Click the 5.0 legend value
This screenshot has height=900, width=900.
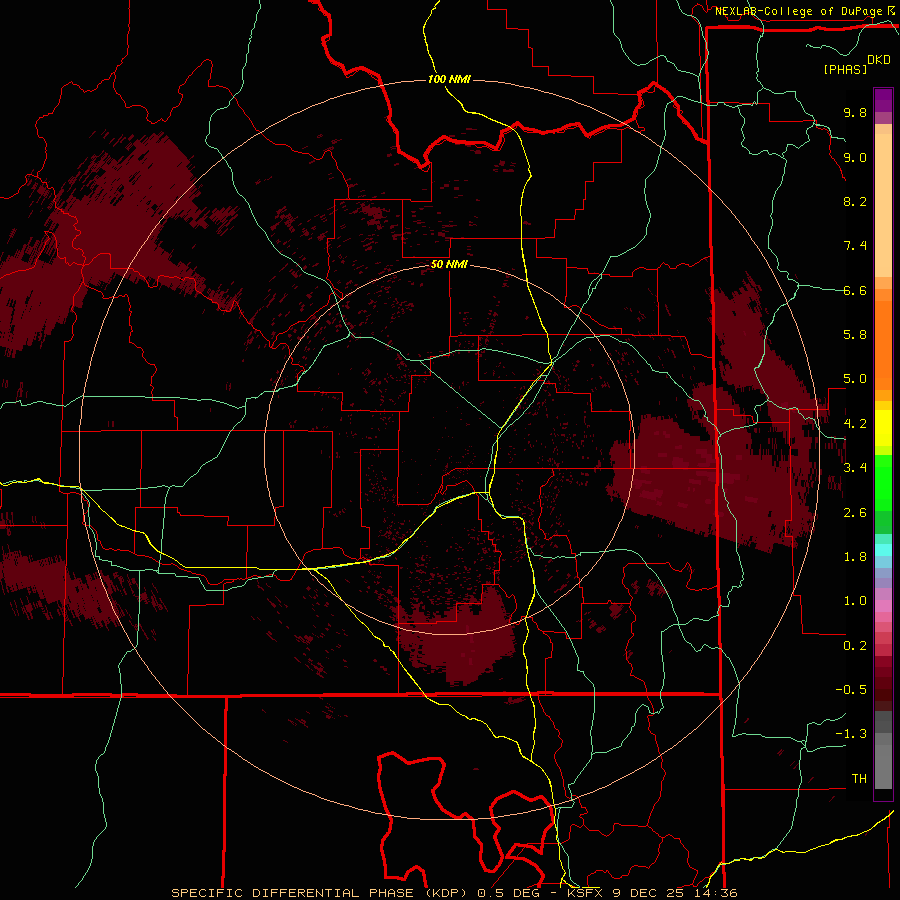tap(855, 379)
